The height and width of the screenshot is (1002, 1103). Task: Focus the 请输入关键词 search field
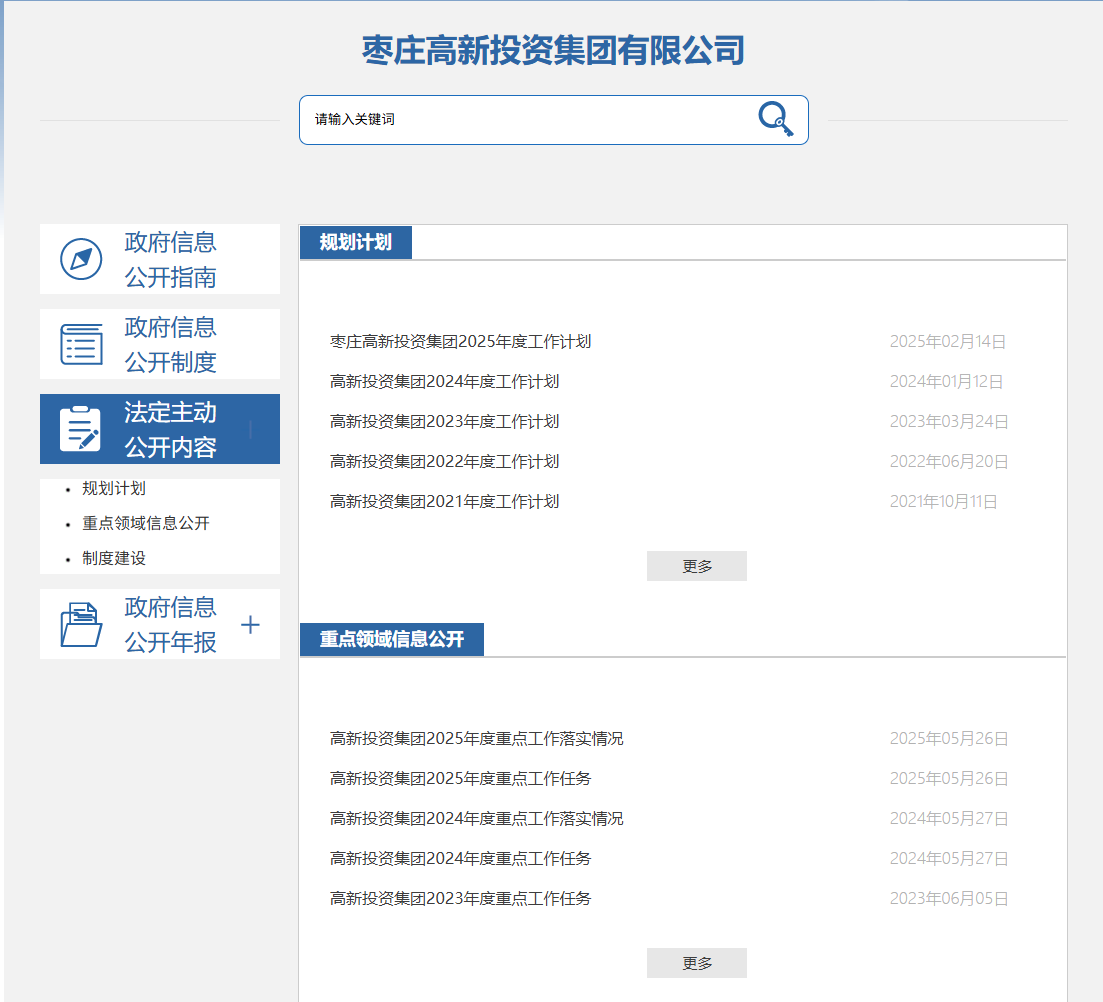[520, 120]
